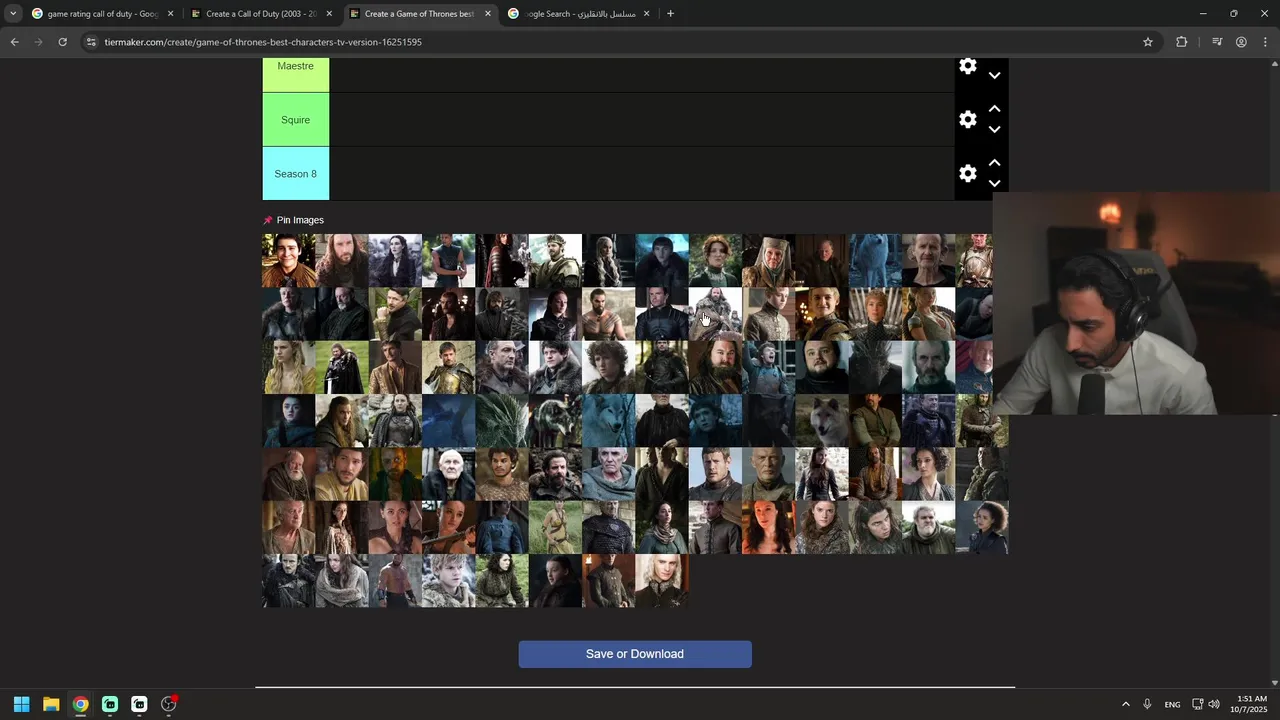Move Squire tier down with chevron

[x=994, y=130]
